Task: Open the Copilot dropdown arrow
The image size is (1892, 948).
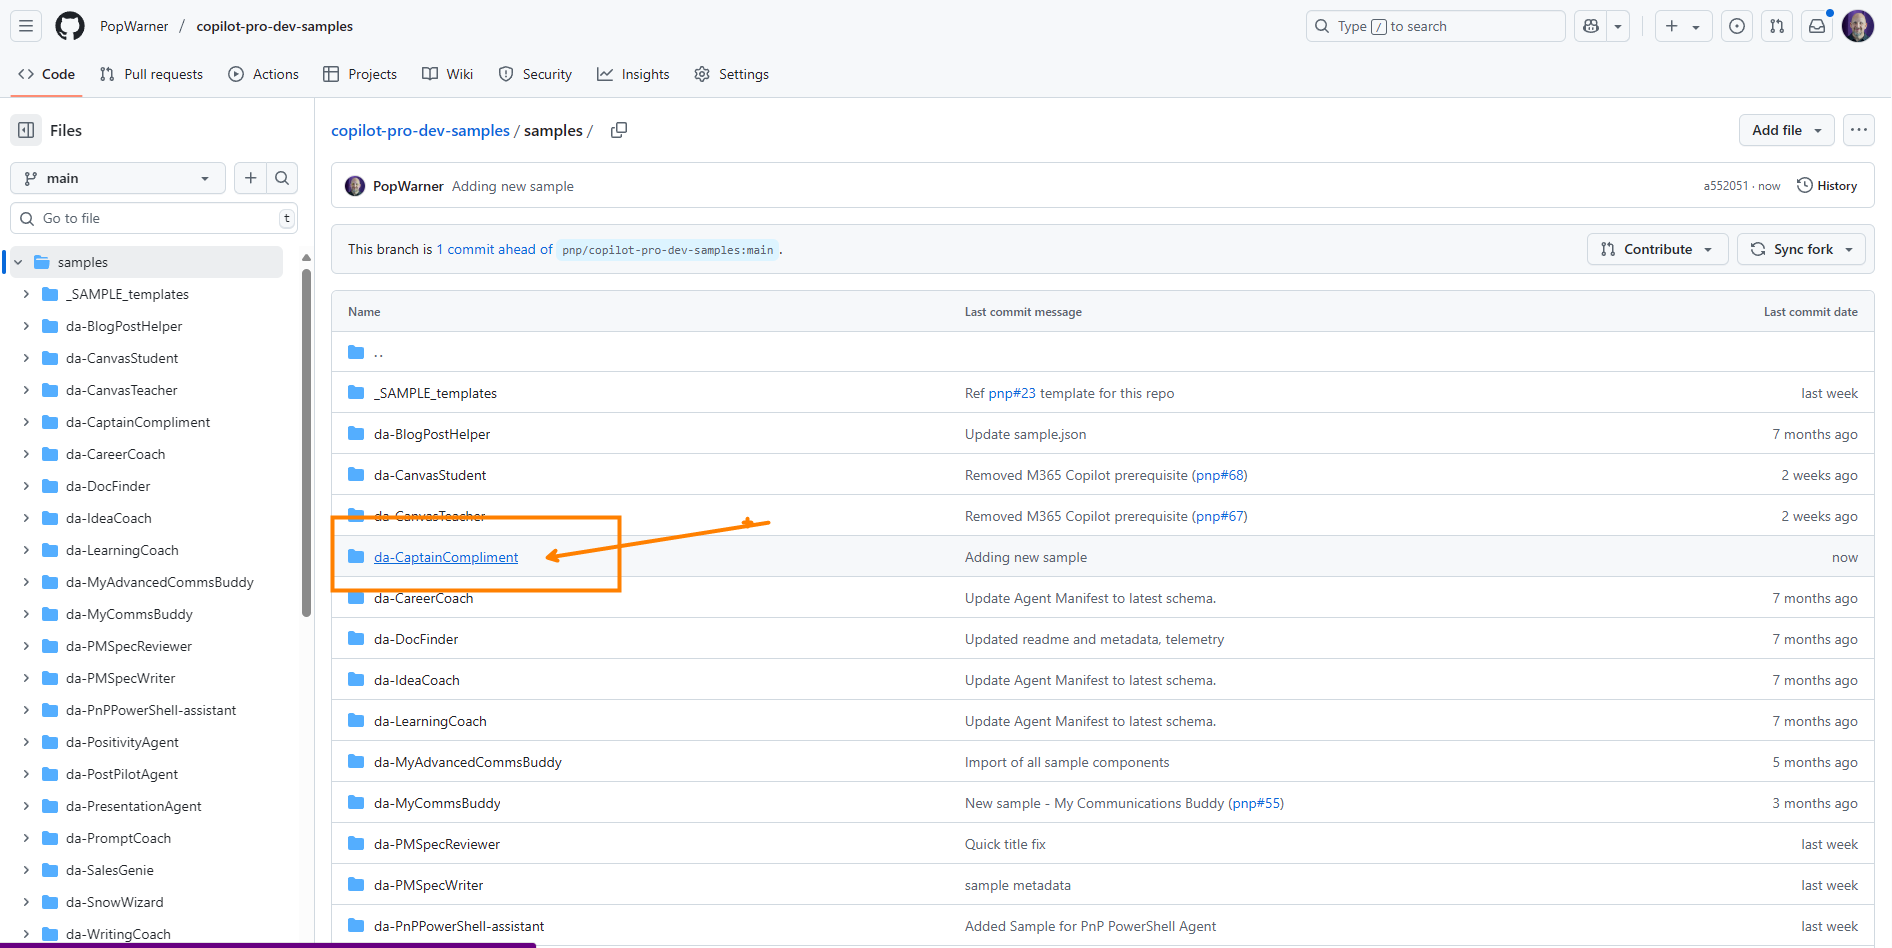Action: pos(1618,26)
